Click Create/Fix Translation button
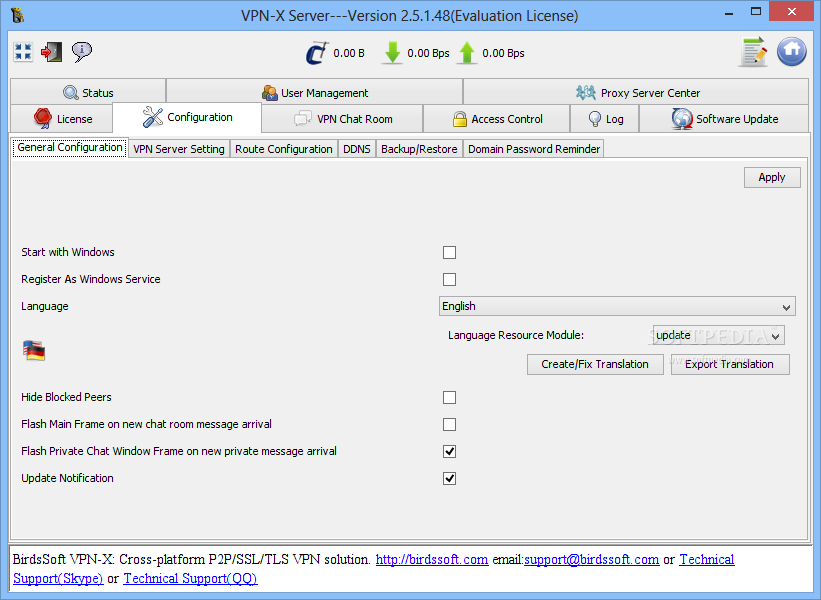 click(595, 364)
